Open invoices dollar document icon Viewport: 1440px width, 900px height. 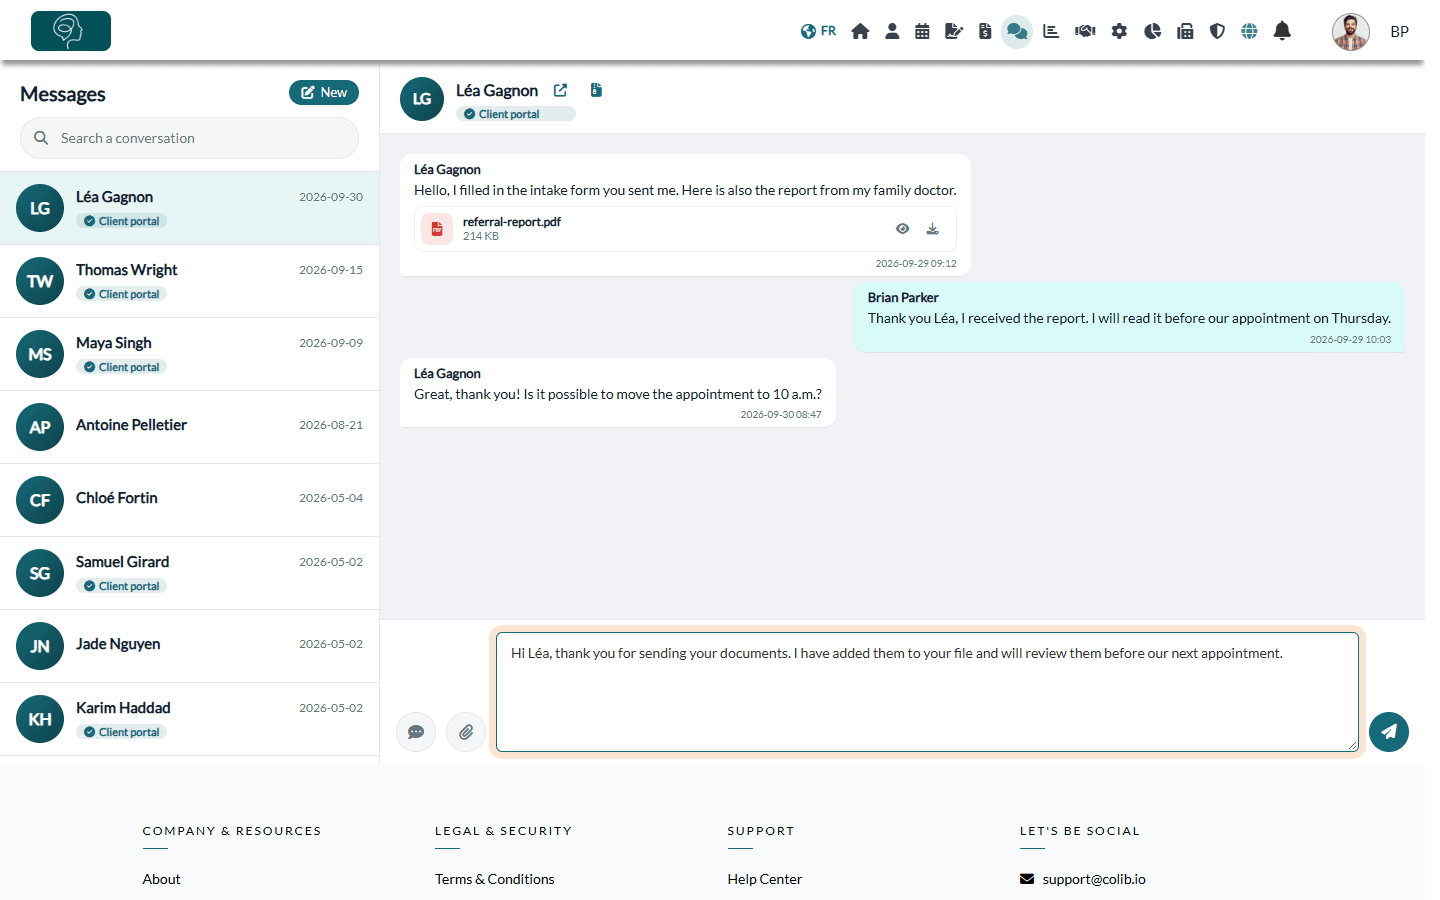[985, 31]
